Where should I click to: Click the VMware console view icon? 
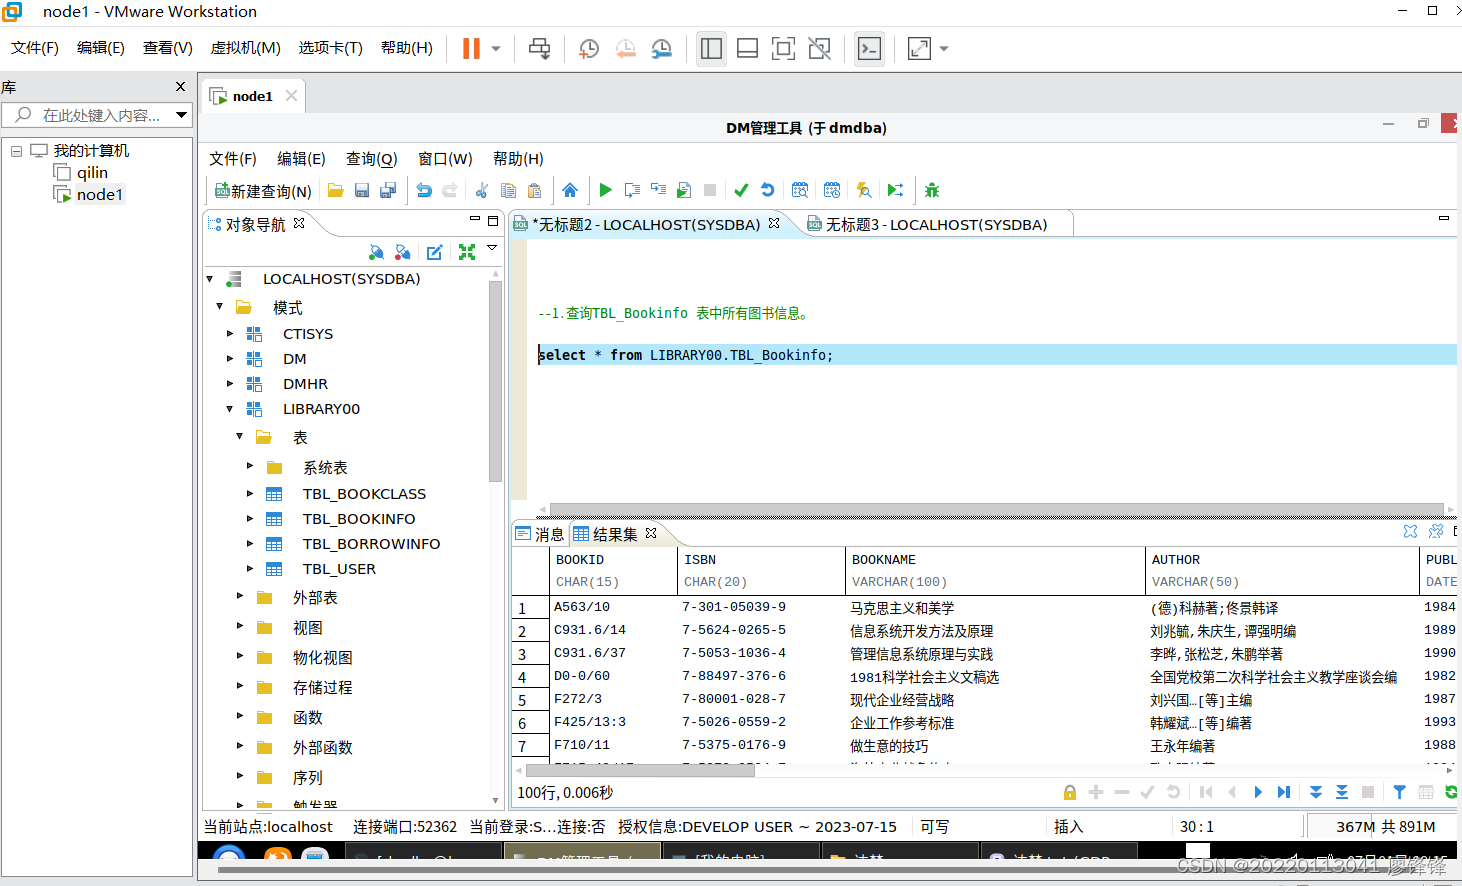tap(869, 48)
